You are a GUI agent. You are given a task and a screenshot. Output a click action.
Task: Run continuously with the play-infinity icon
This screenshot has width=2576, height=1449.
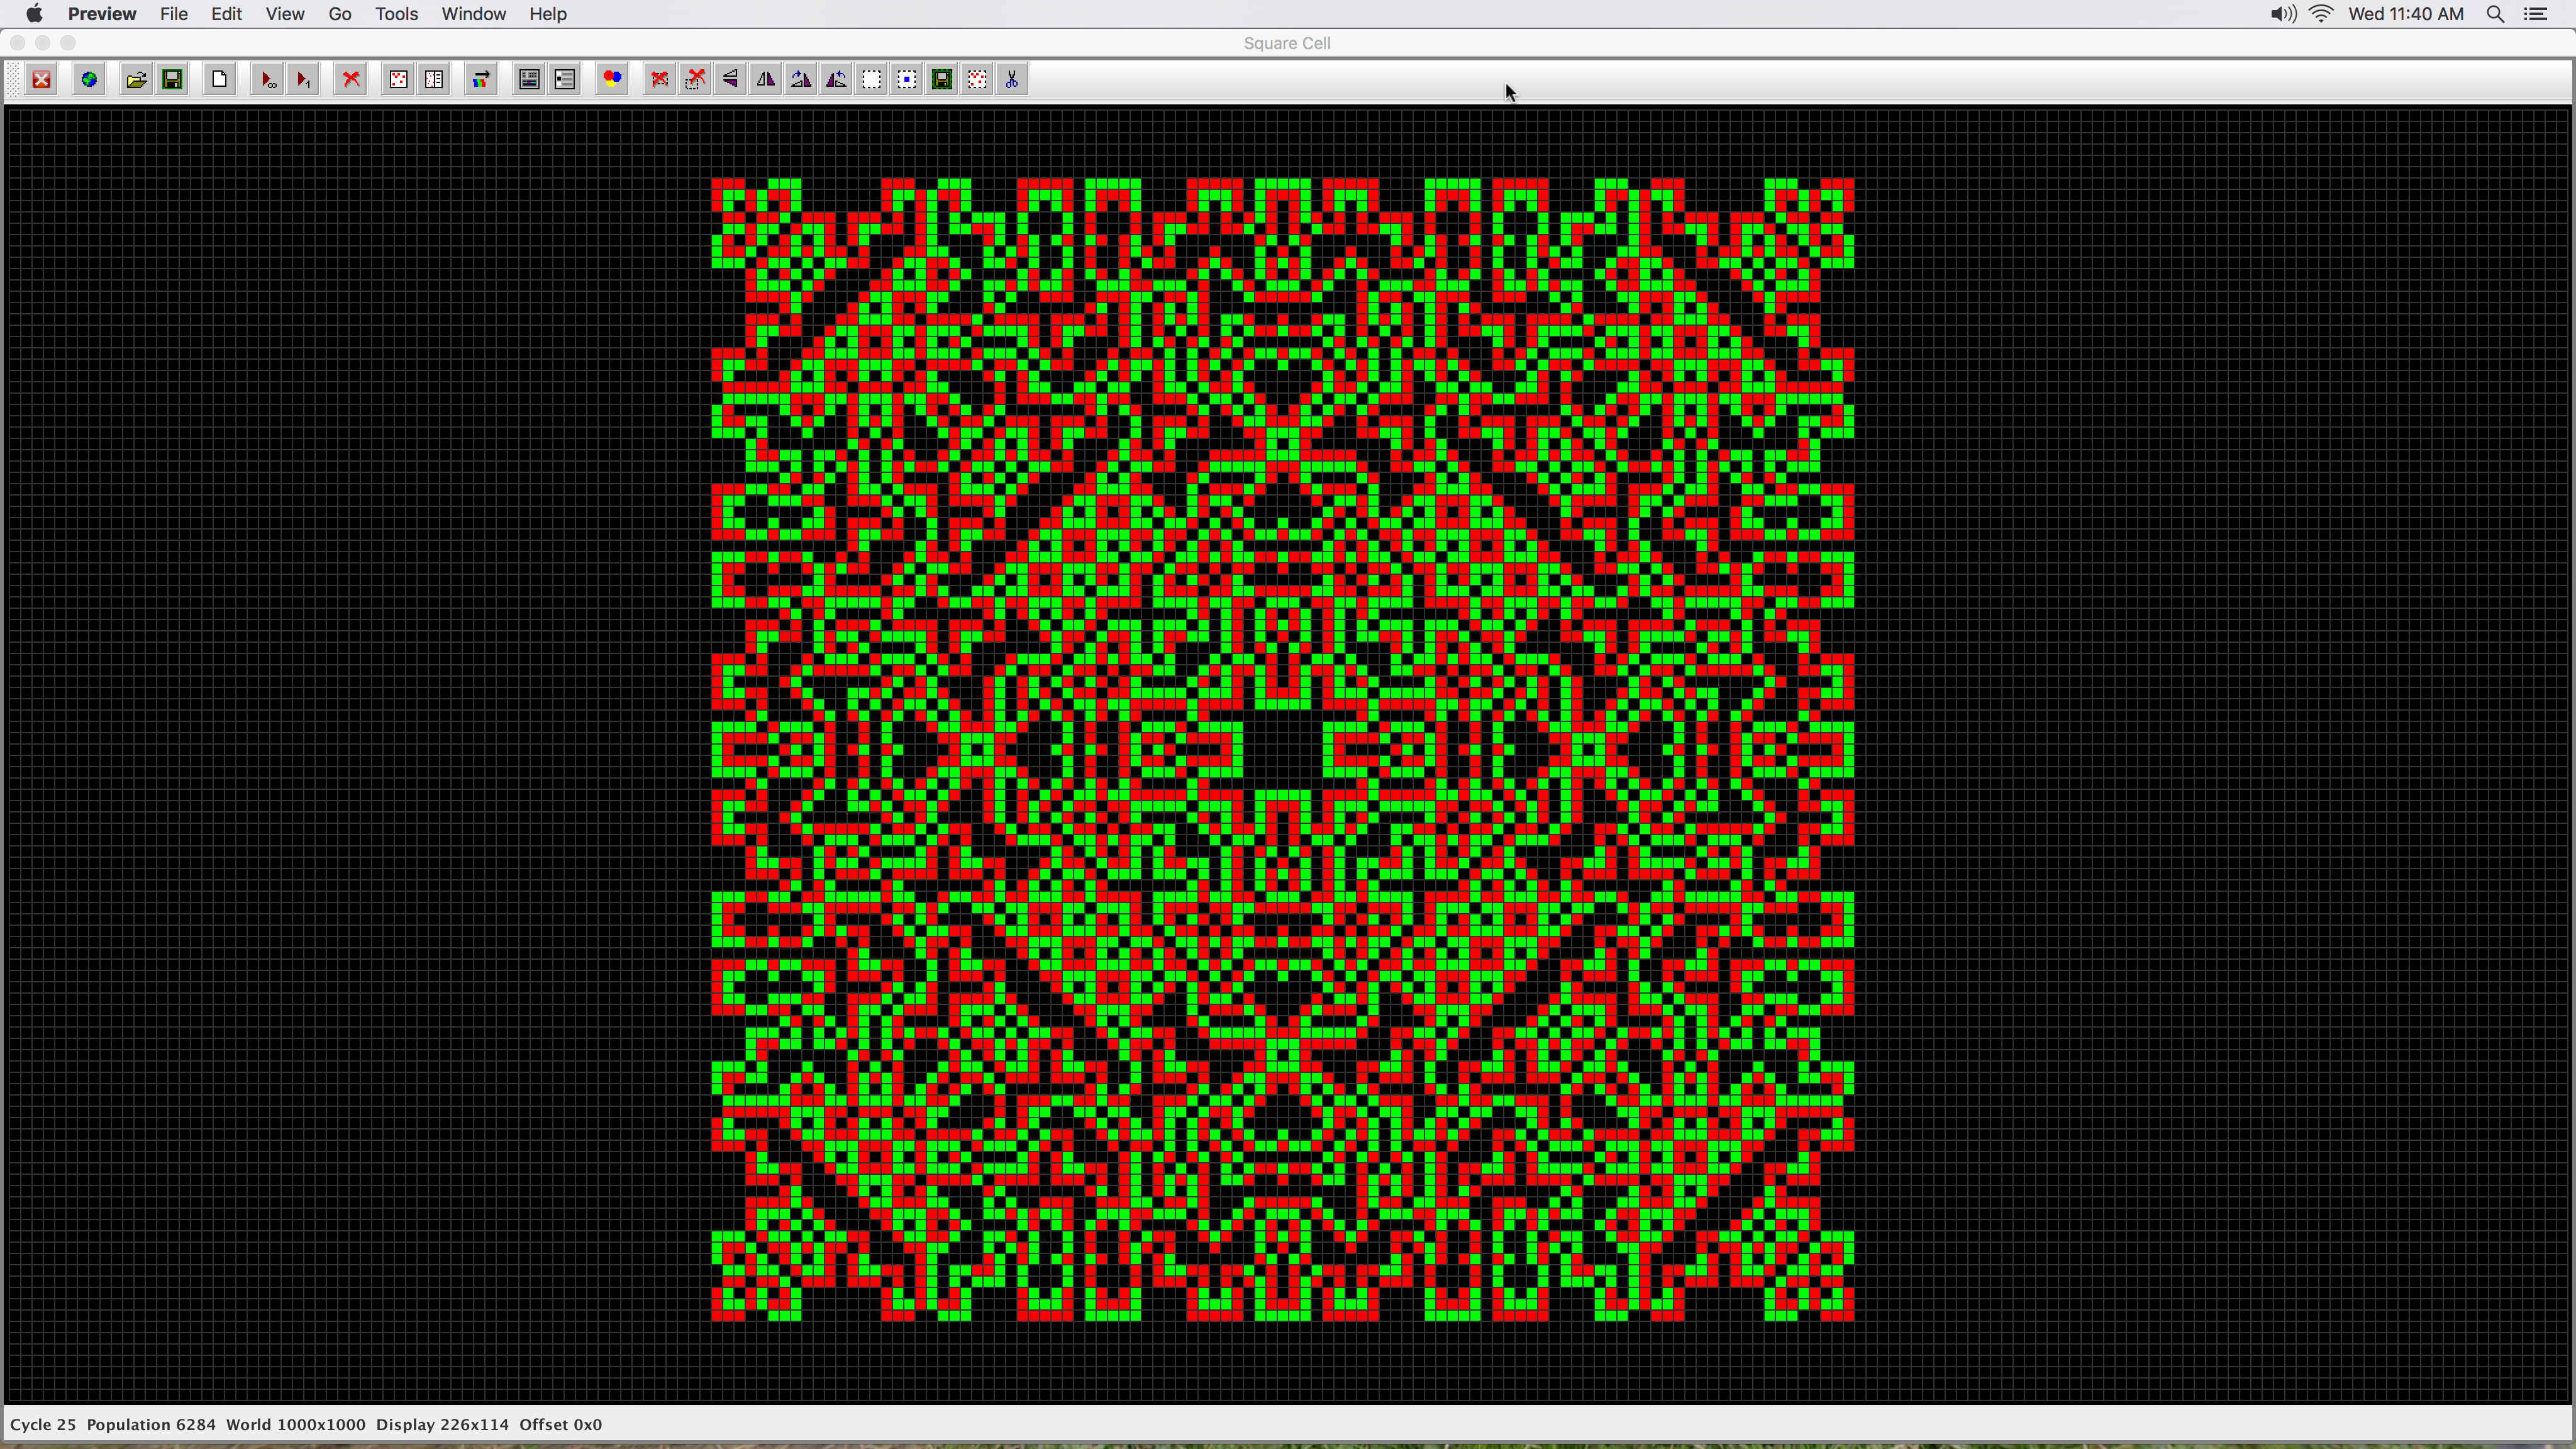tap(267, 80)
